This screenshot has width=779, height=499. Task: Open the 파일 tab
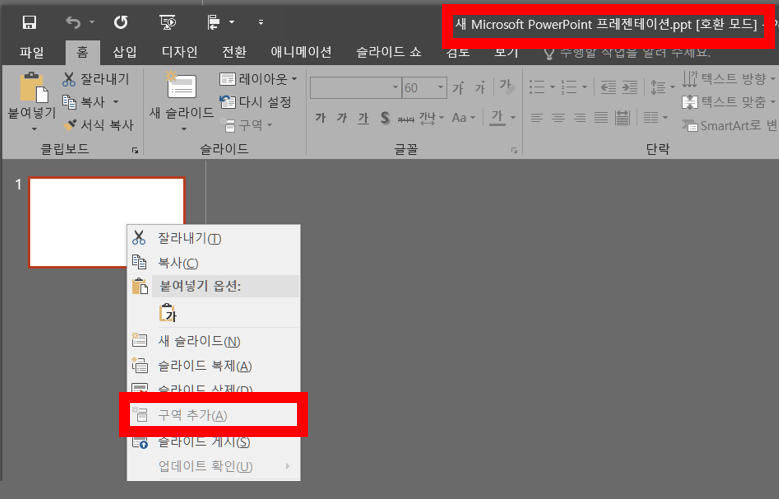tap(32, 52)
